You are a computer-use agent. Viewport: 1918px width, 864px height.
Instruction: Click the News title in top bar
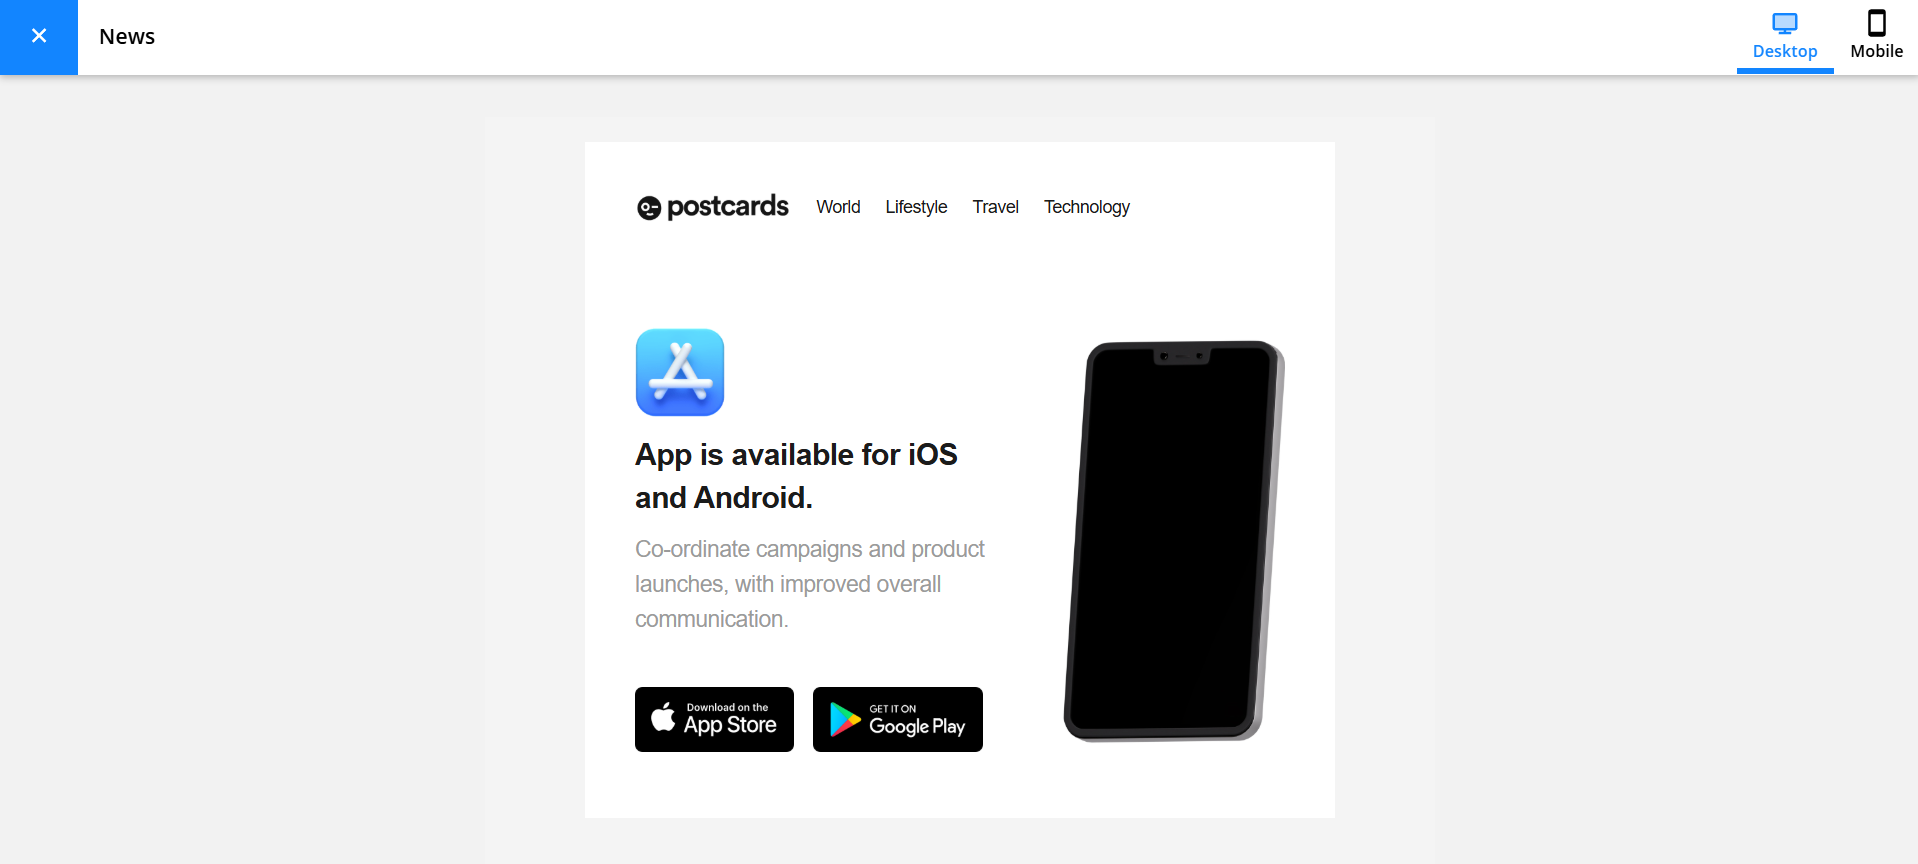click(x=127, y=37)
